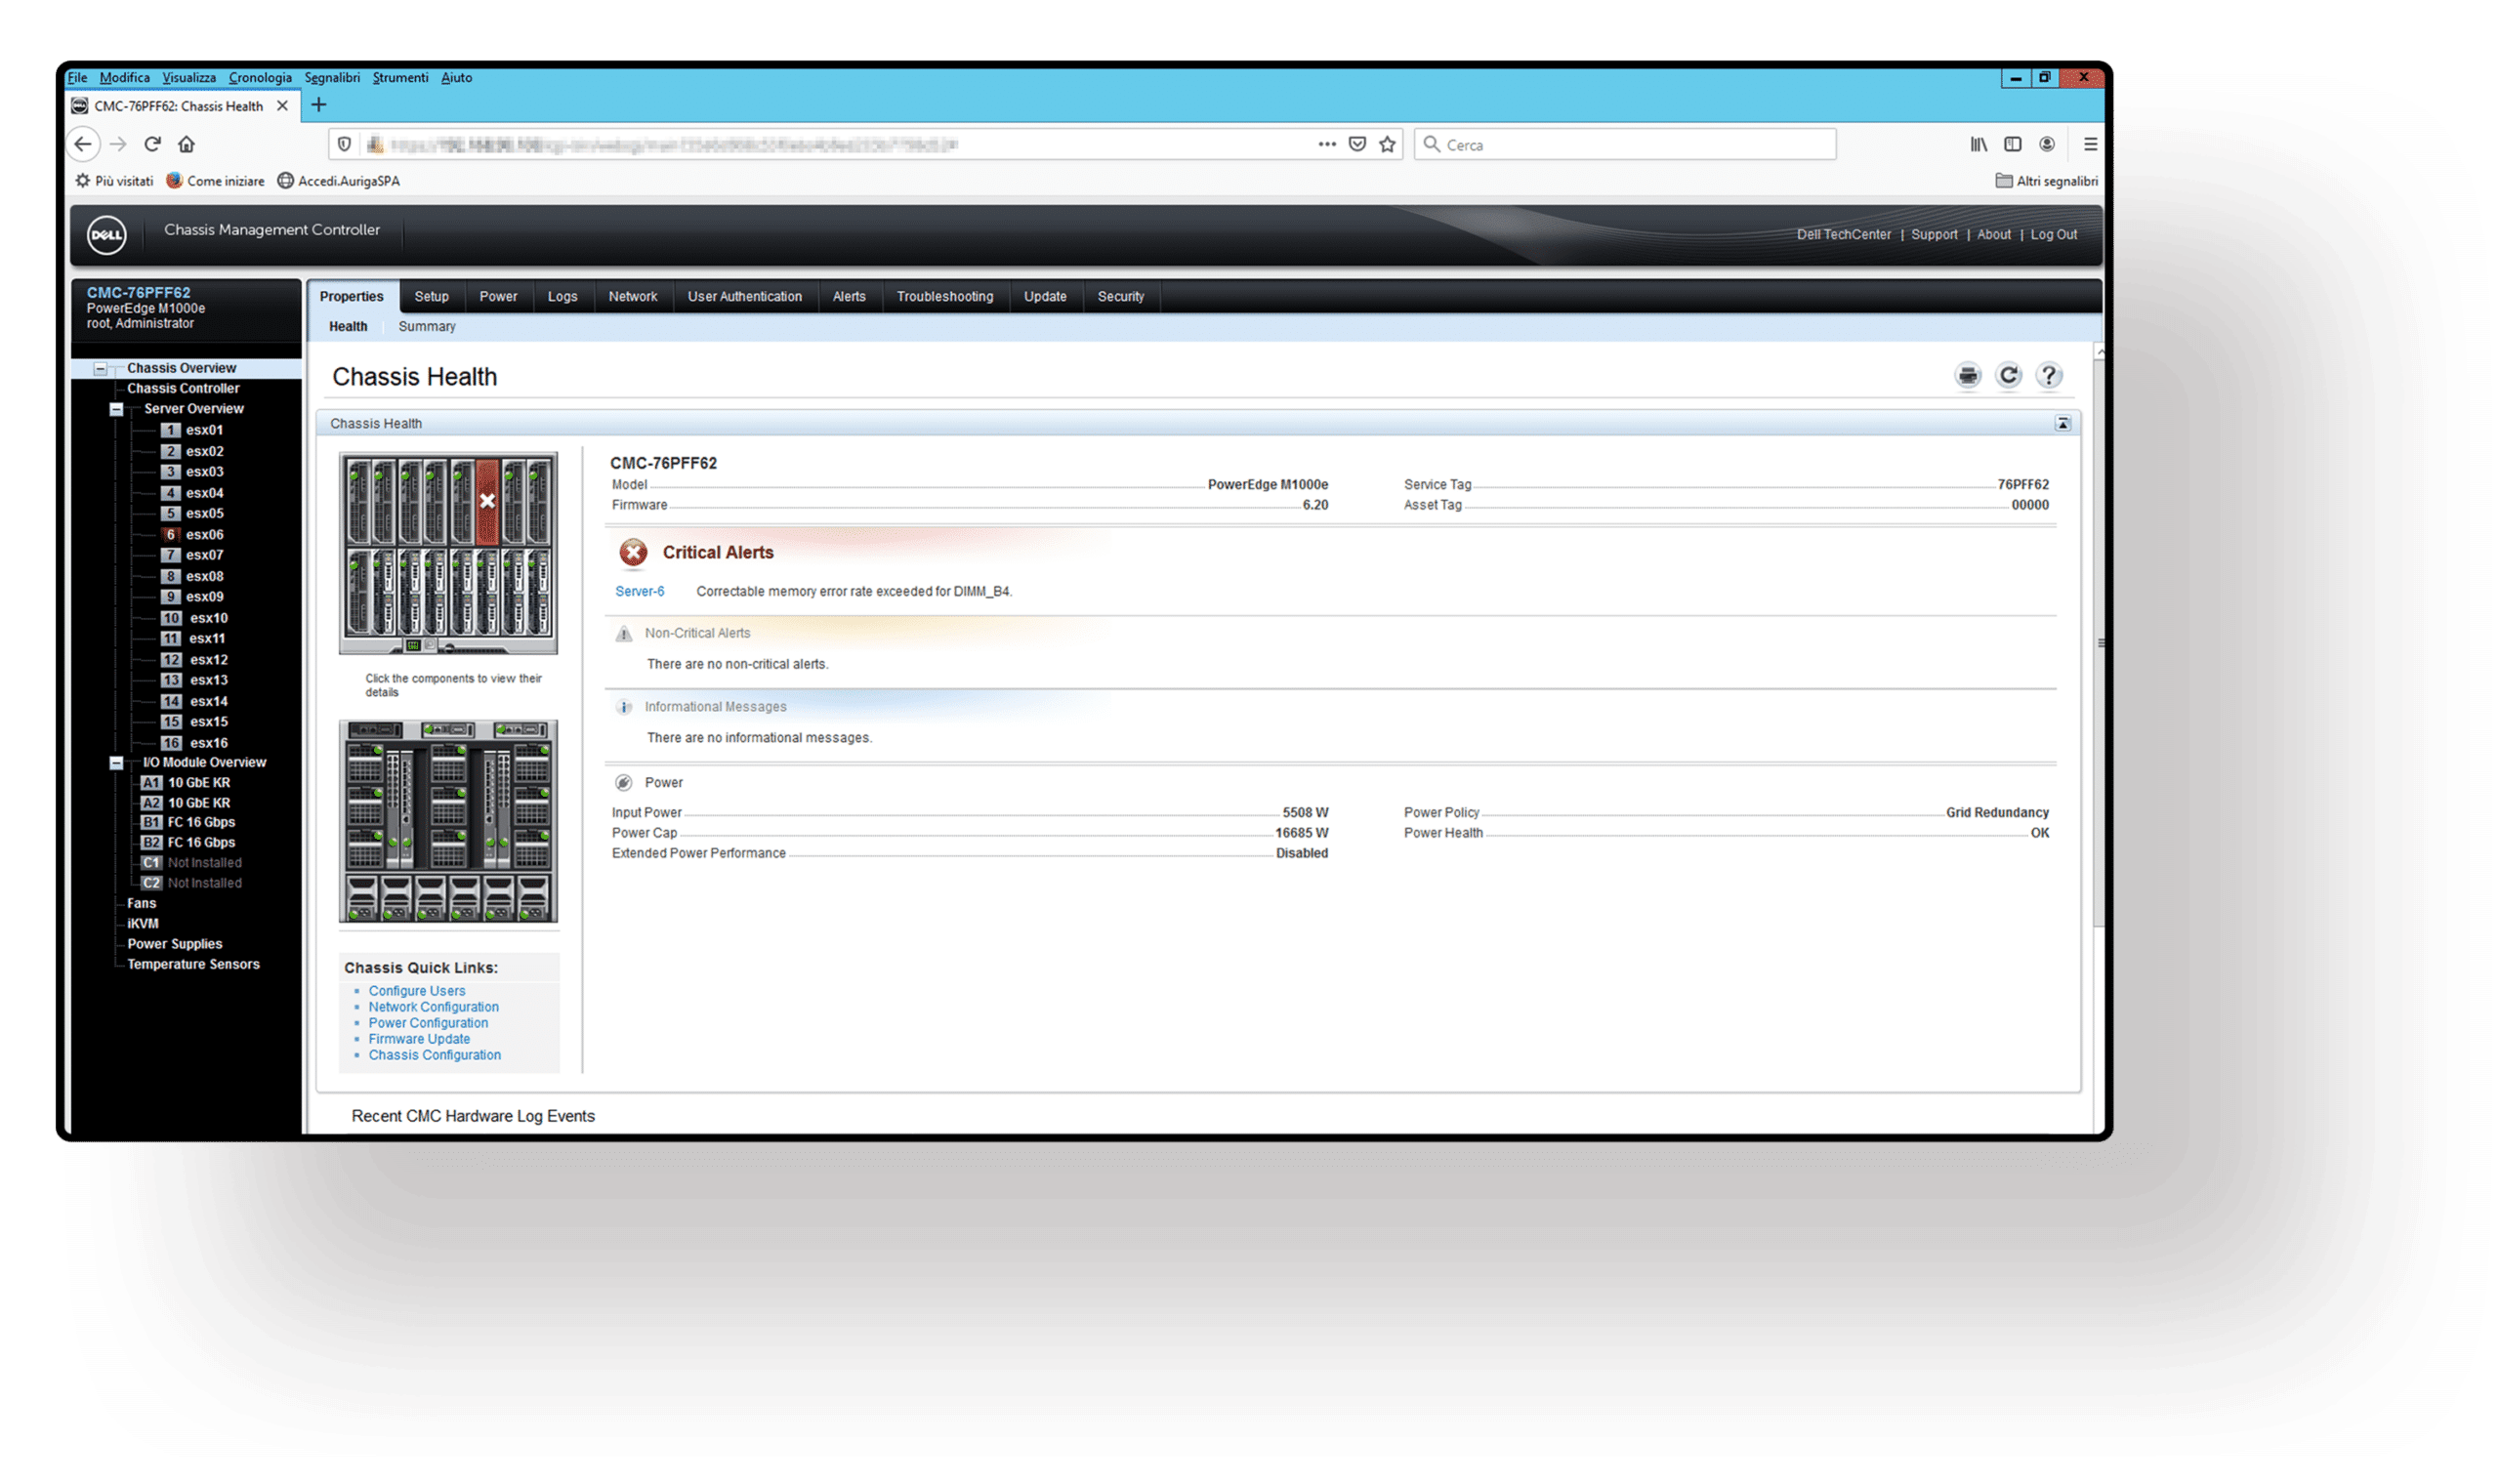Collapse the Chassis Health panel
This screenshot has height=1484, width=2500.
click(2062, 423)
